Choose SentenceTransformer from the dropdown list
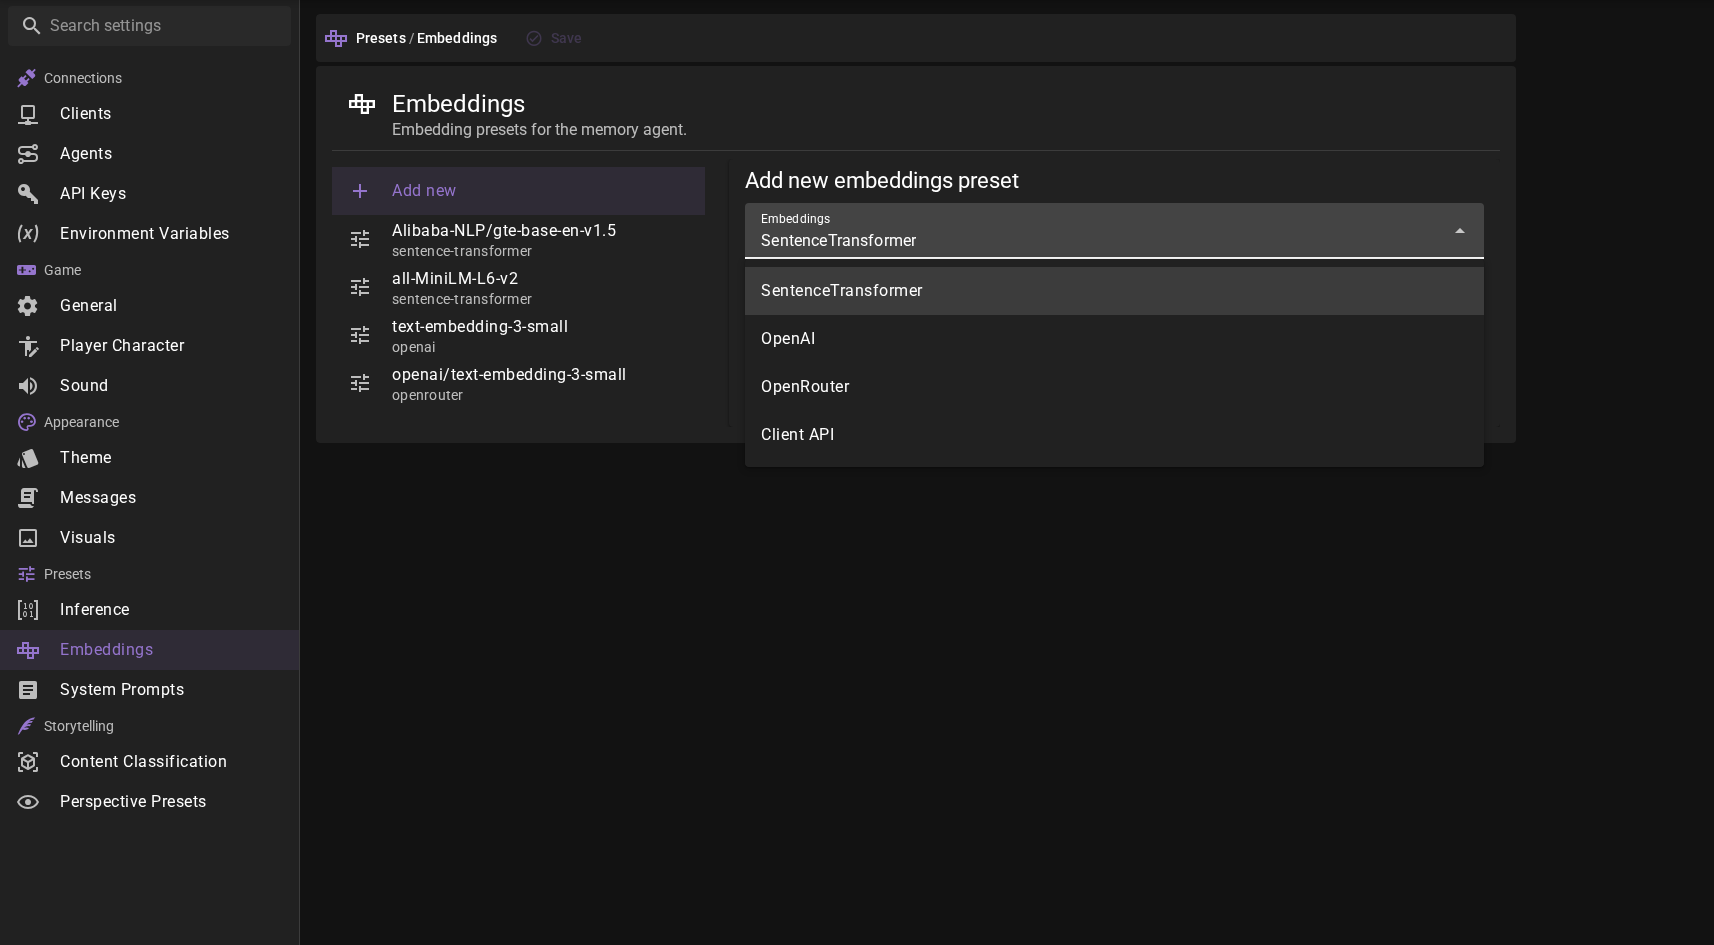 (1114, 291)
